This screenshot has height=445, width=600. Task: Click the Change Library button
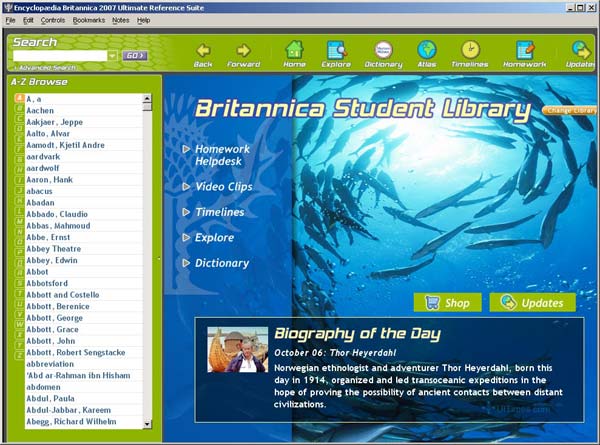click(x=570, y=111)
